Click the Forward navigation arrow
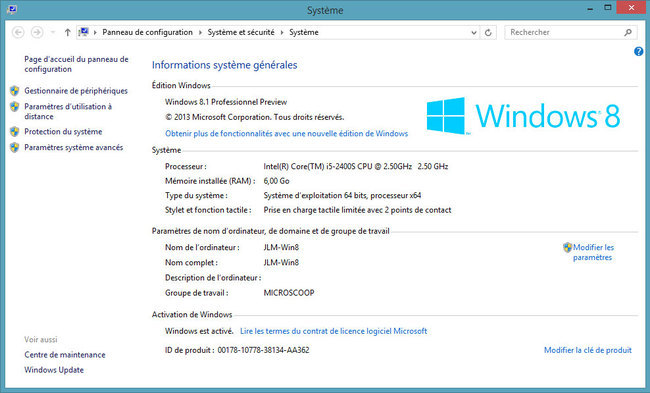This screenshot has height=393, width=650. pos(37,32)
